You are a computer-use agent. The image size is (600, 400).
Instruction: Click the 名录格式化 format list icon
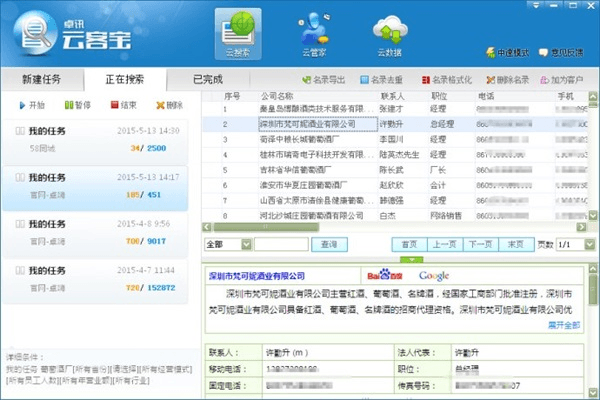pos(427,79)
